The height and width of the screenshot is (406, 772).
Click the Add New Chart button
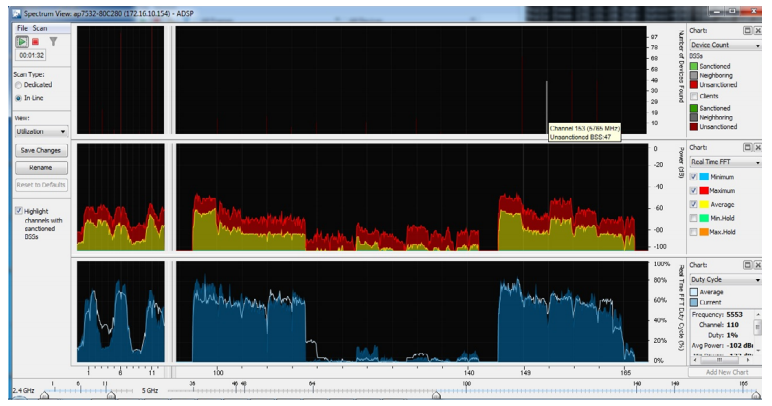click(725, 373)
